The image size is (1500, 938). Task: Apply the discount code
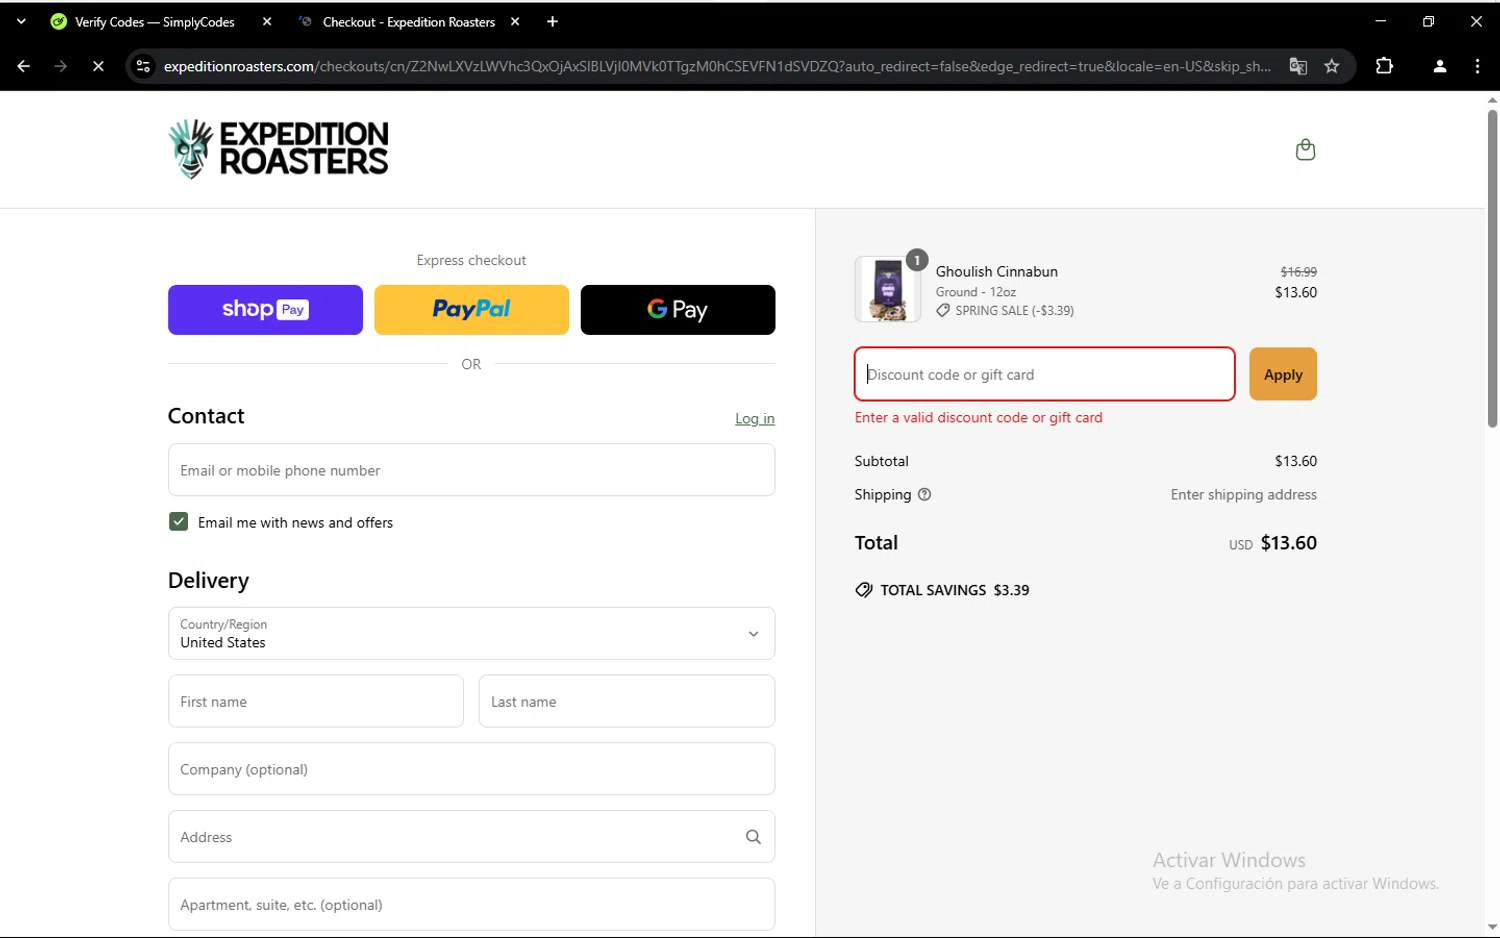[x=1283, y=374]
